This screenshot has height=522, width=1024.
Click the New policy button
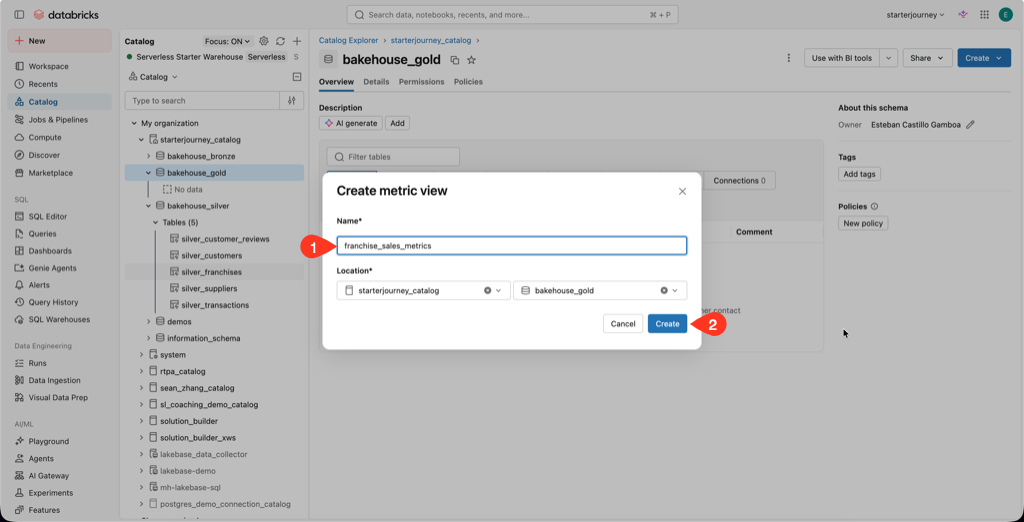click(863, 223)
